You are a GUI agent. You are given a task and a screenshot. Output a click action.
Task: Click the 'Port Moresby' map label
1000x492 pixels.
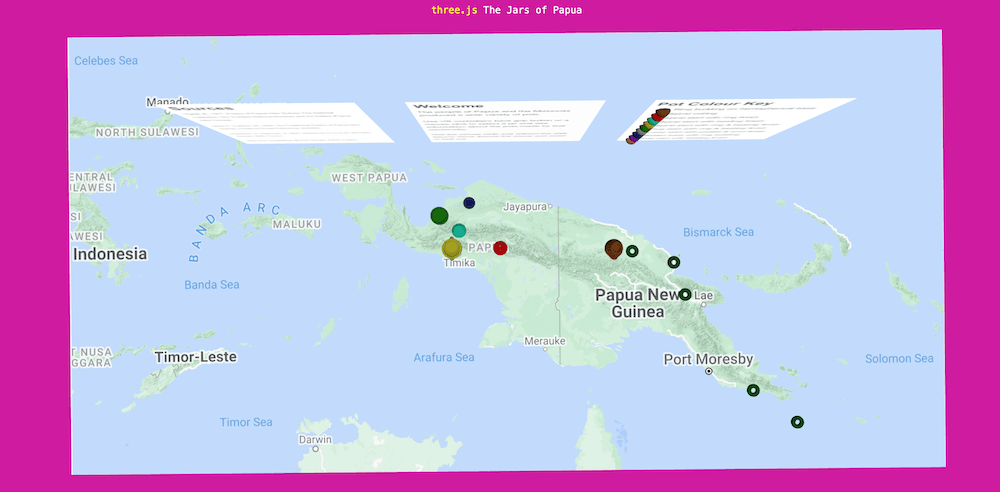[x=709, y=359]
